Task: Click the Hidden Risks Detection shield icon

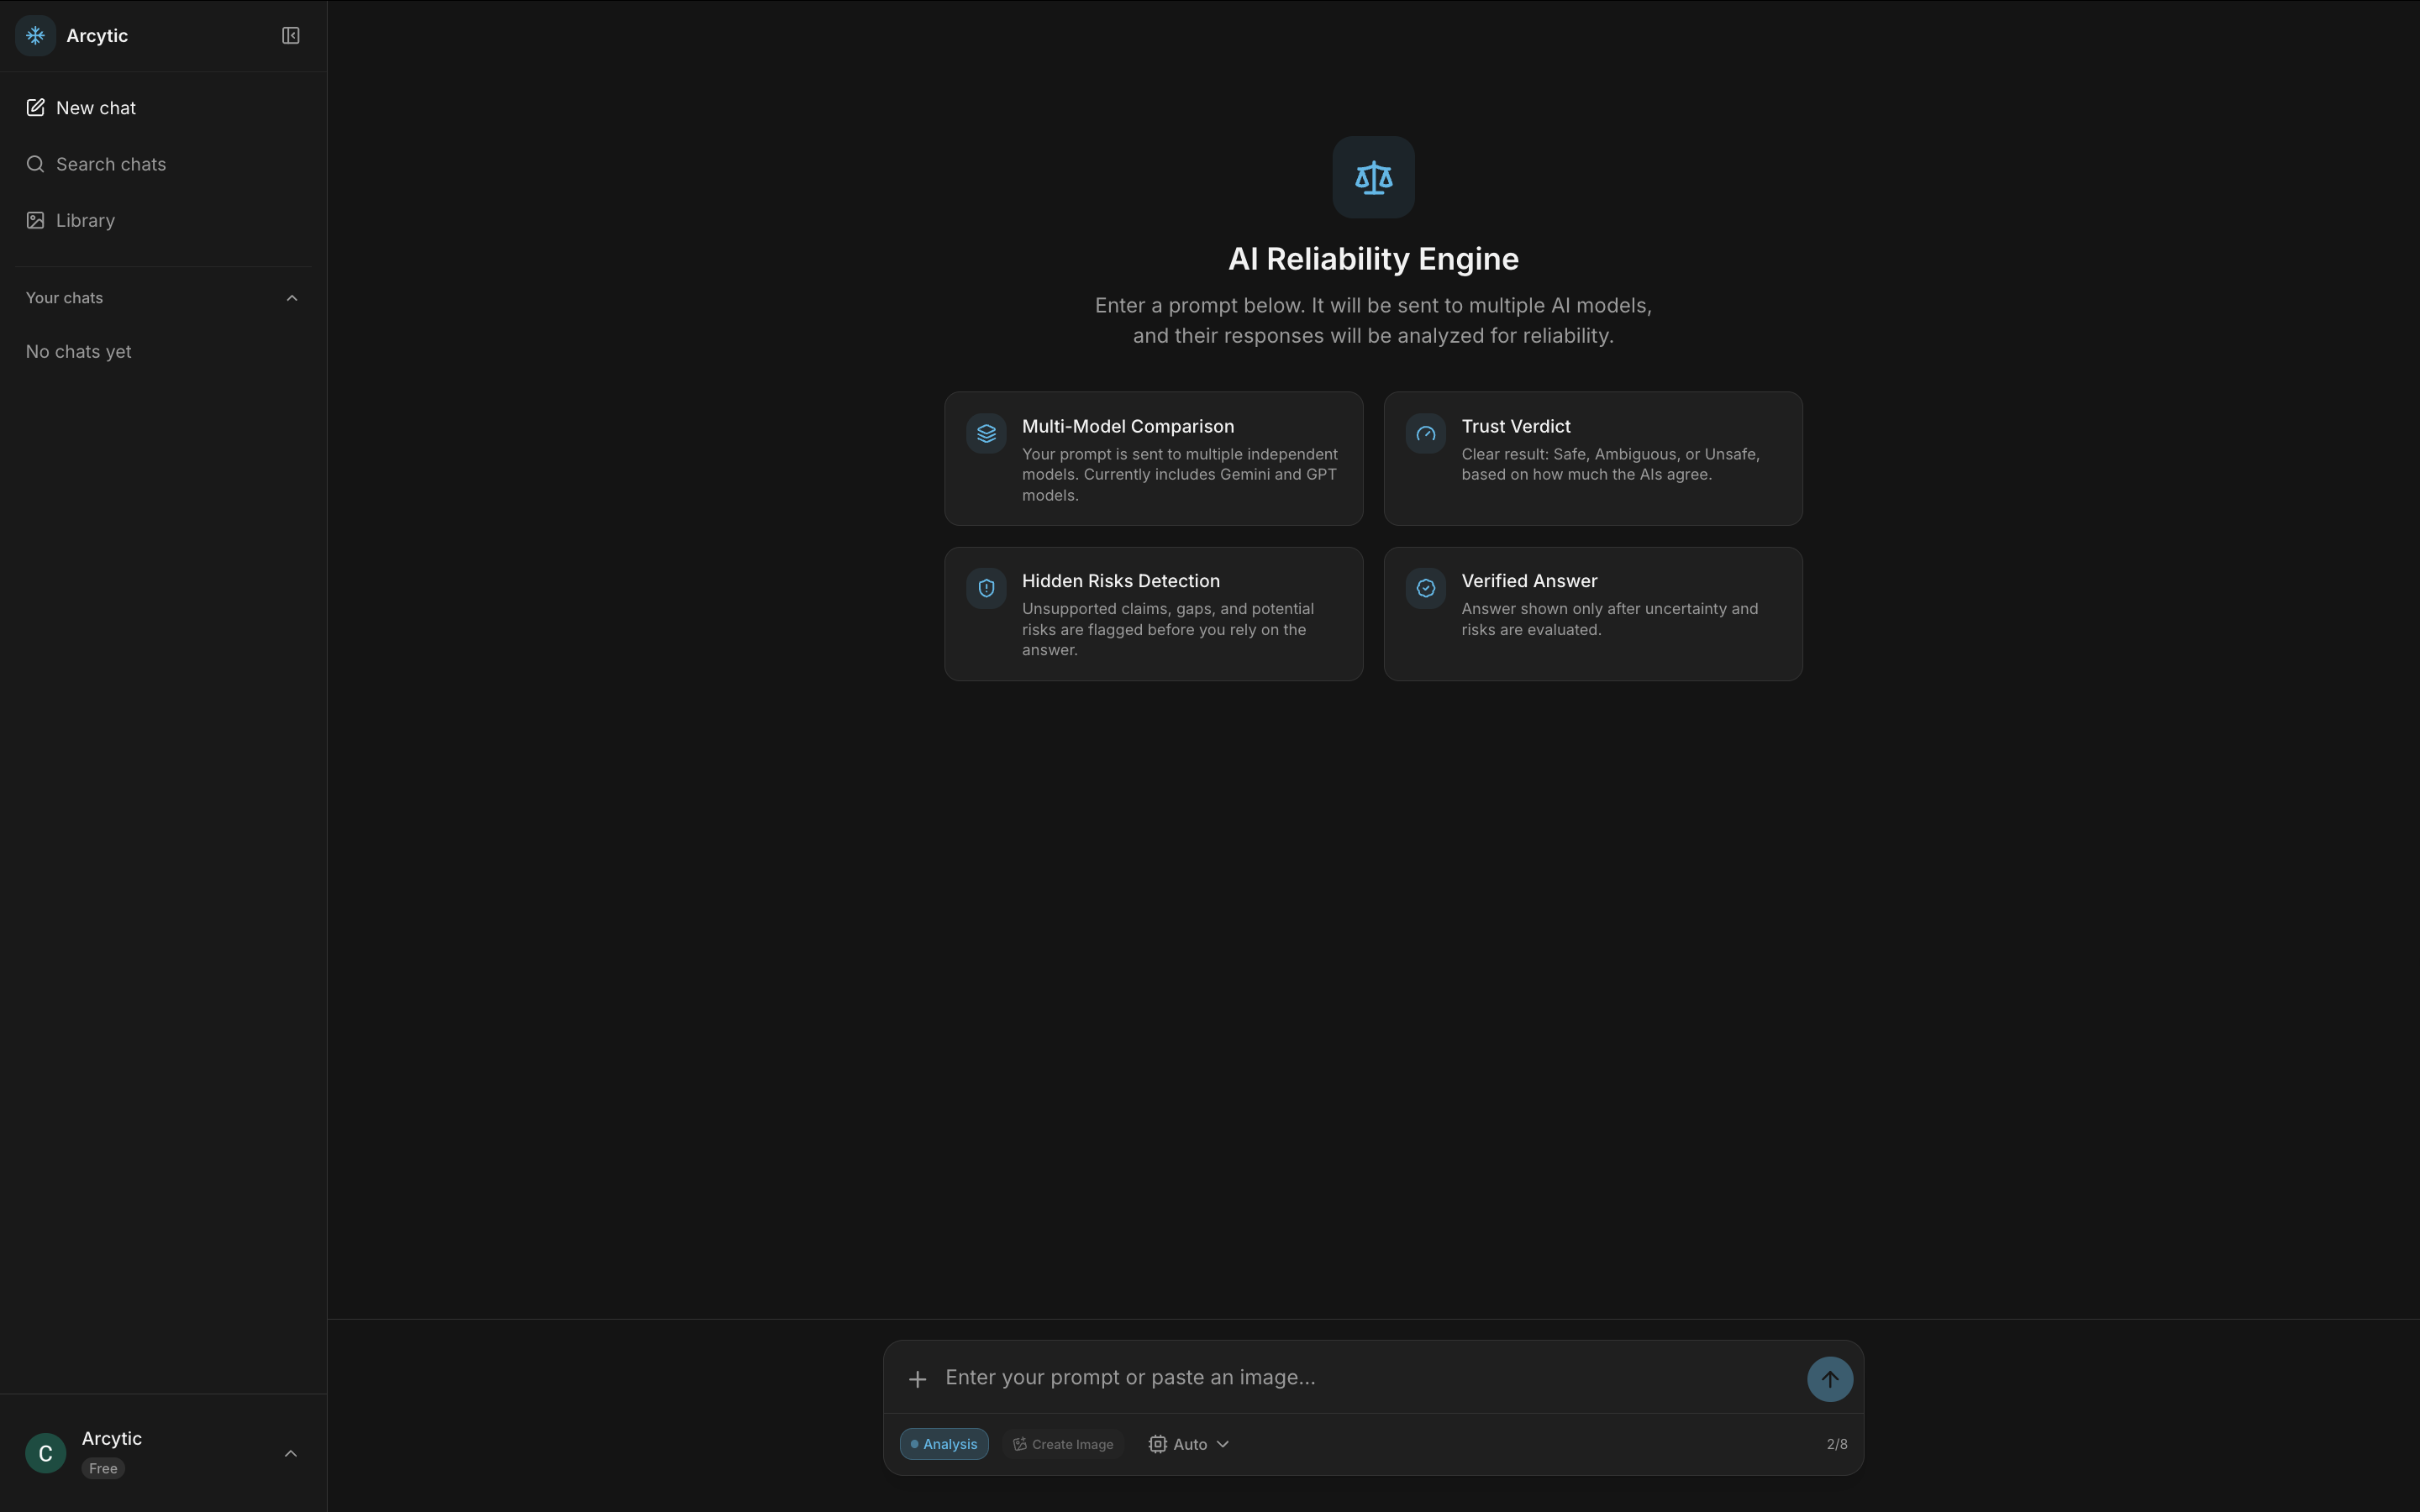Action: tap(986, 588)
